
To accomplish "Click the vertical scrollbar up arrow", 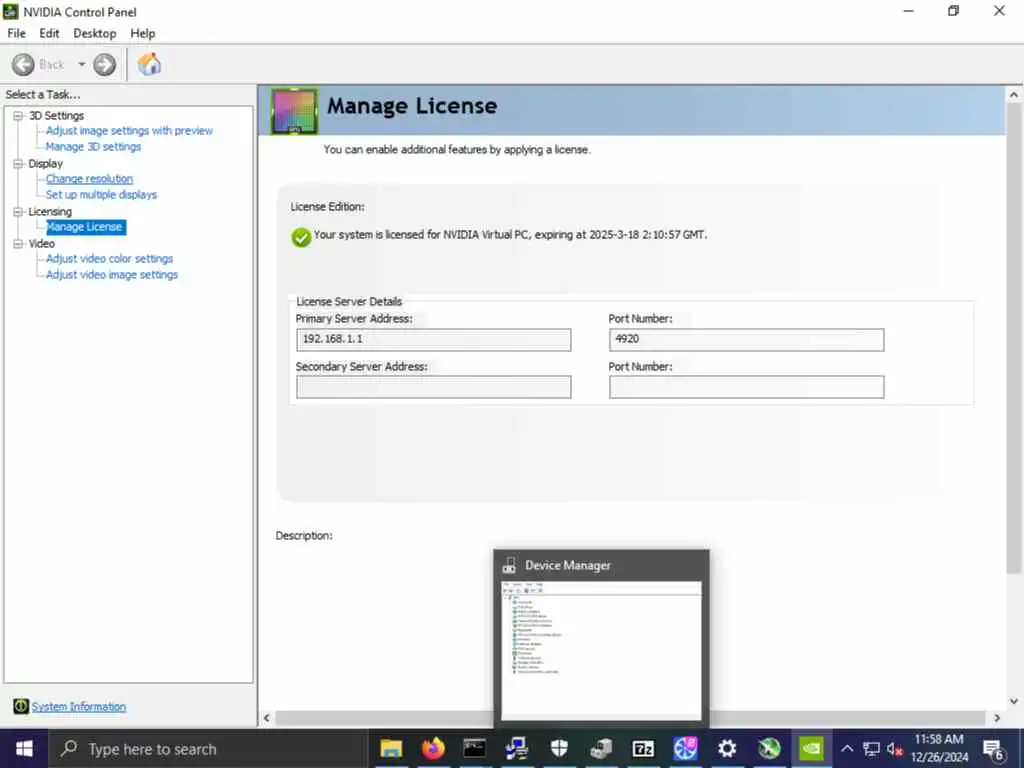I will (x=1014, y=95).
